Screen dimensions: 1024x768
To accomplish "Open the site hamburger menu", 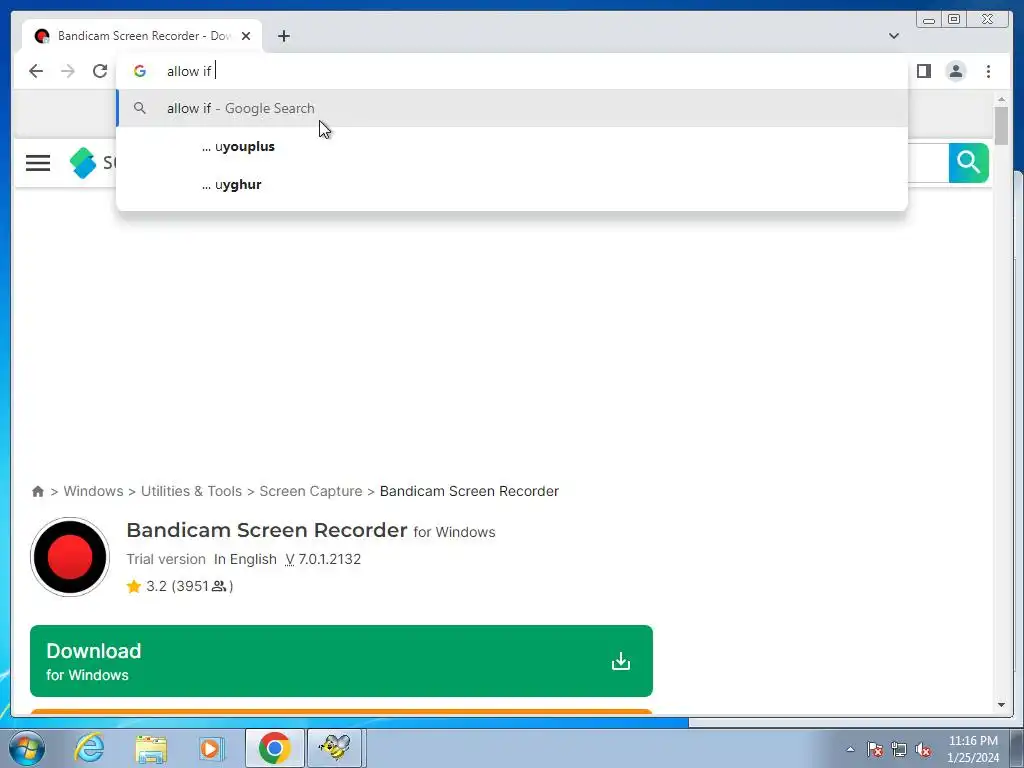I will pos(38,163).
